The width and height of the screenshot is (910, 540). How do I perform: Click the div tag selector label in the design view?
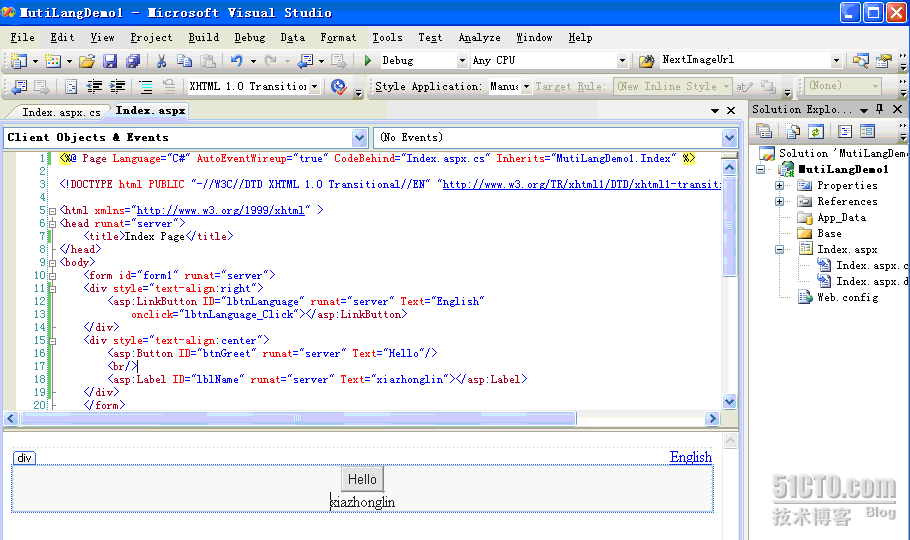(x=24, y=458)
